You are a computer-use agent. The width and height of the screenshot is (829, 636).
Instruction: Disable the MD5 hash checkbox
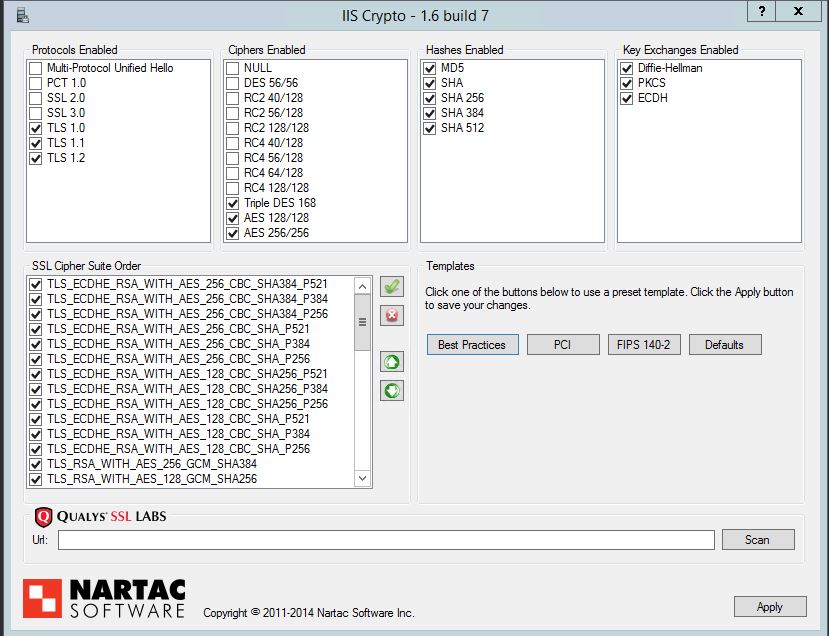(430, 68)
